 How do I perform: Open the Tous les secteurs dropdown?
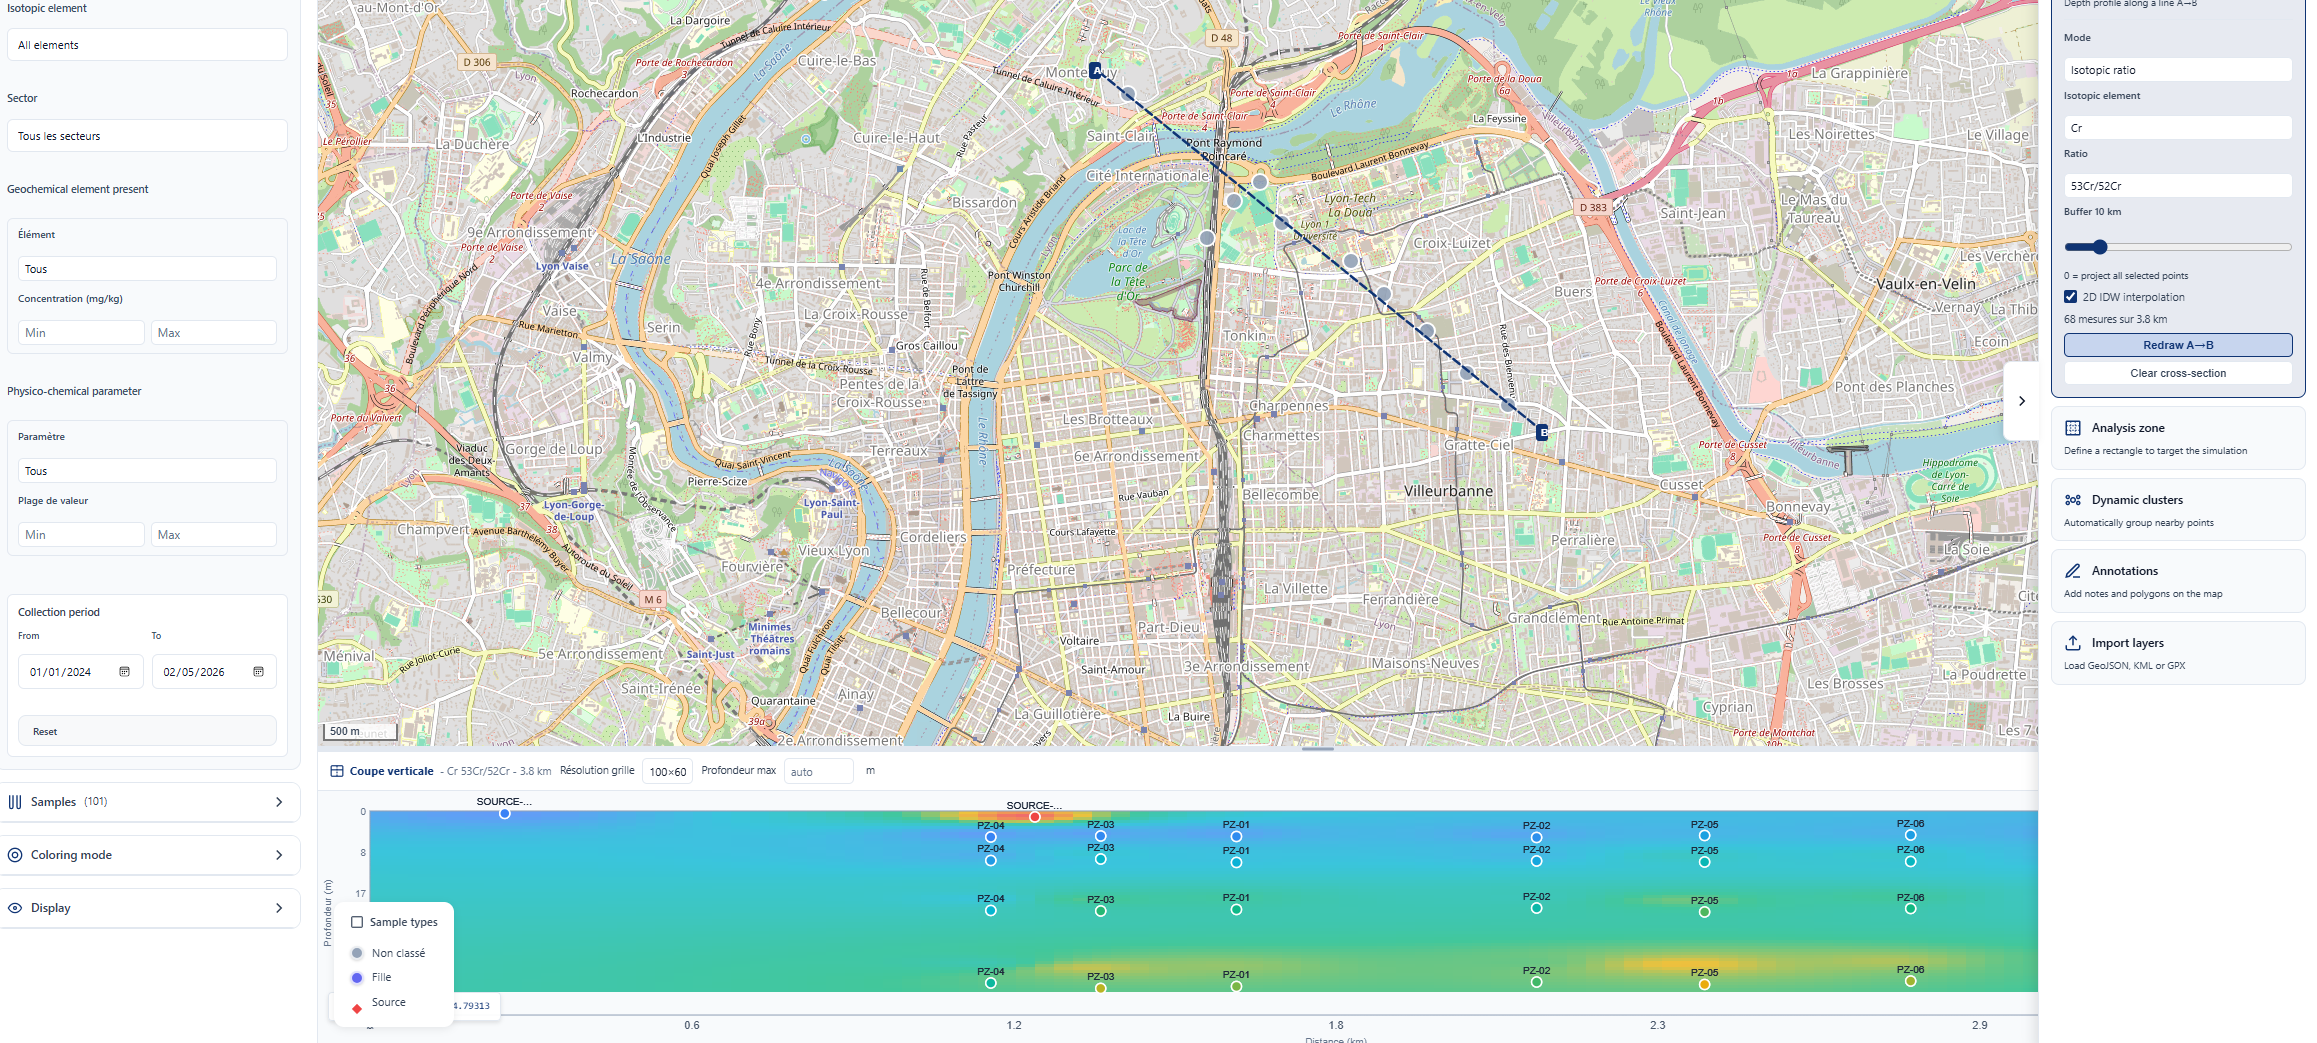tap(147, 136)
